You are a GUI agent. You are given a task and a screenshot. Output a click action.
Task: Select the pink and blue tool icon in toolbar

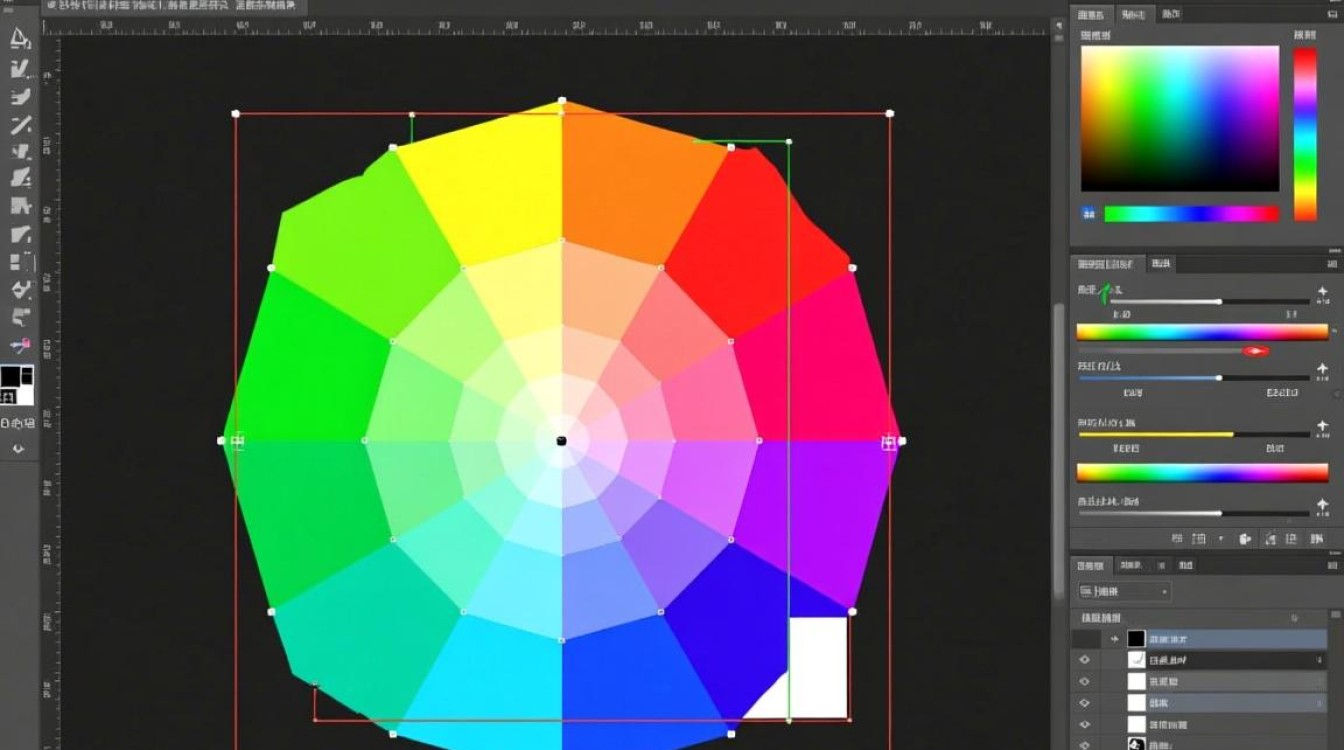20,345
